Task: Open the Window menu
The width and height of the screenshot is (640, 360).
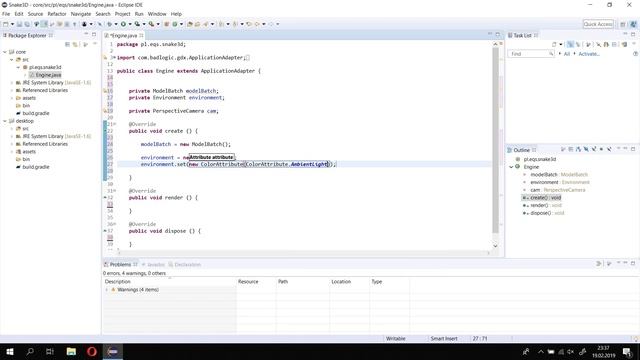Action: 157,14
